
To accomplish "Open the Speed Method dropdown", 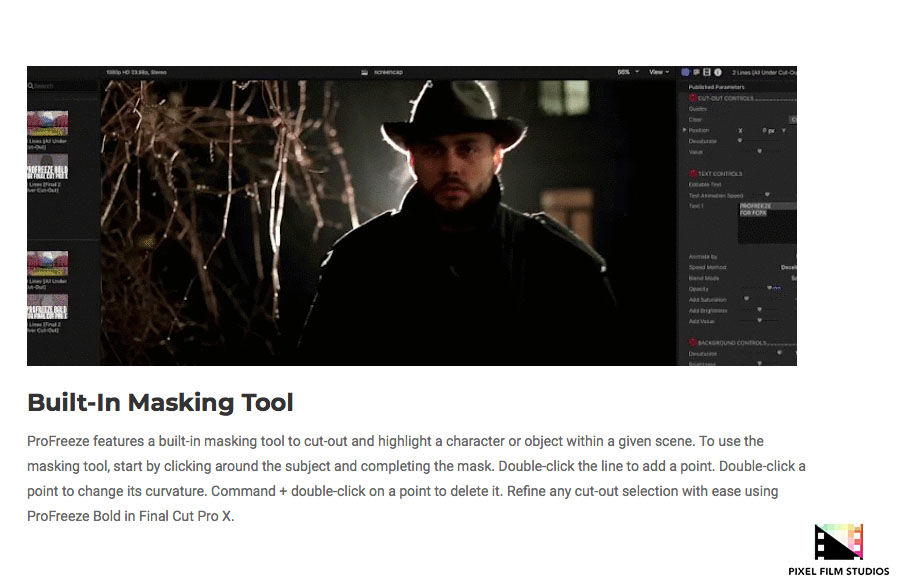I will 788,267.
